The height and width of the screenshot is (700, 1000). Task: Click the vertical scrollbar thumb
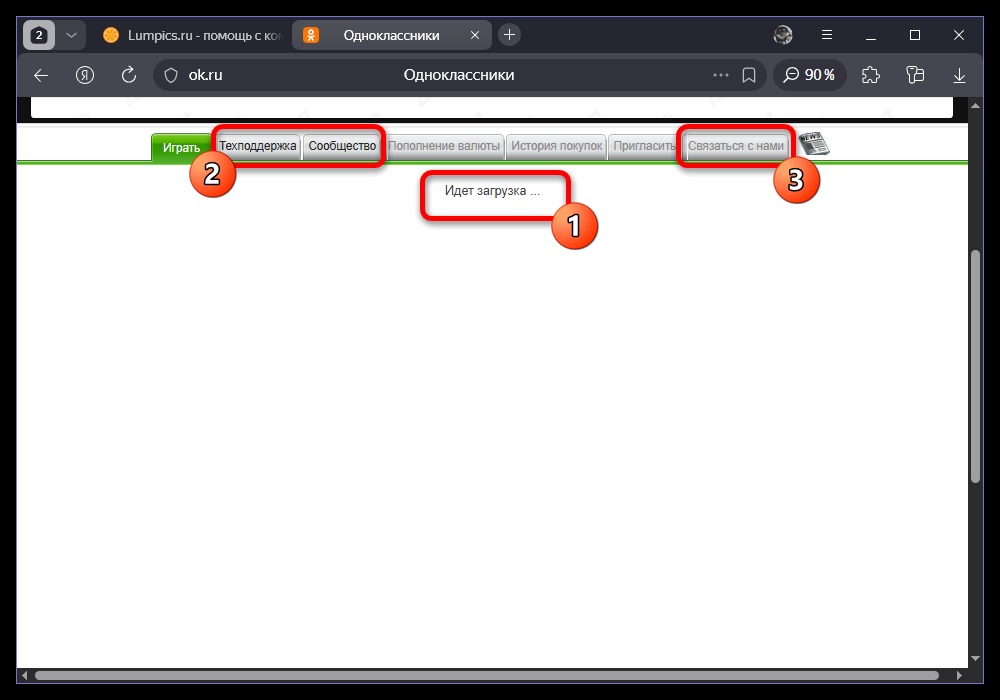click(x=975, y=367)
